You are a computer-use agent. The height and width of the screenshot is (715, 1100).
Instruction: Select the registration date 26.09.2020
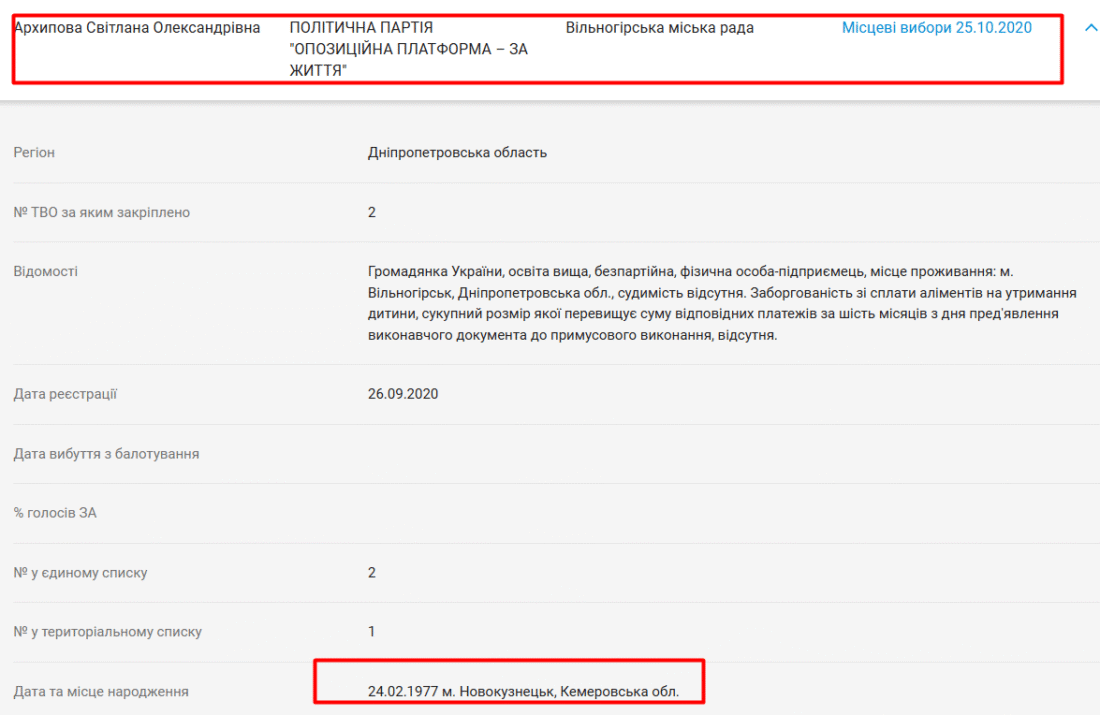403,394
